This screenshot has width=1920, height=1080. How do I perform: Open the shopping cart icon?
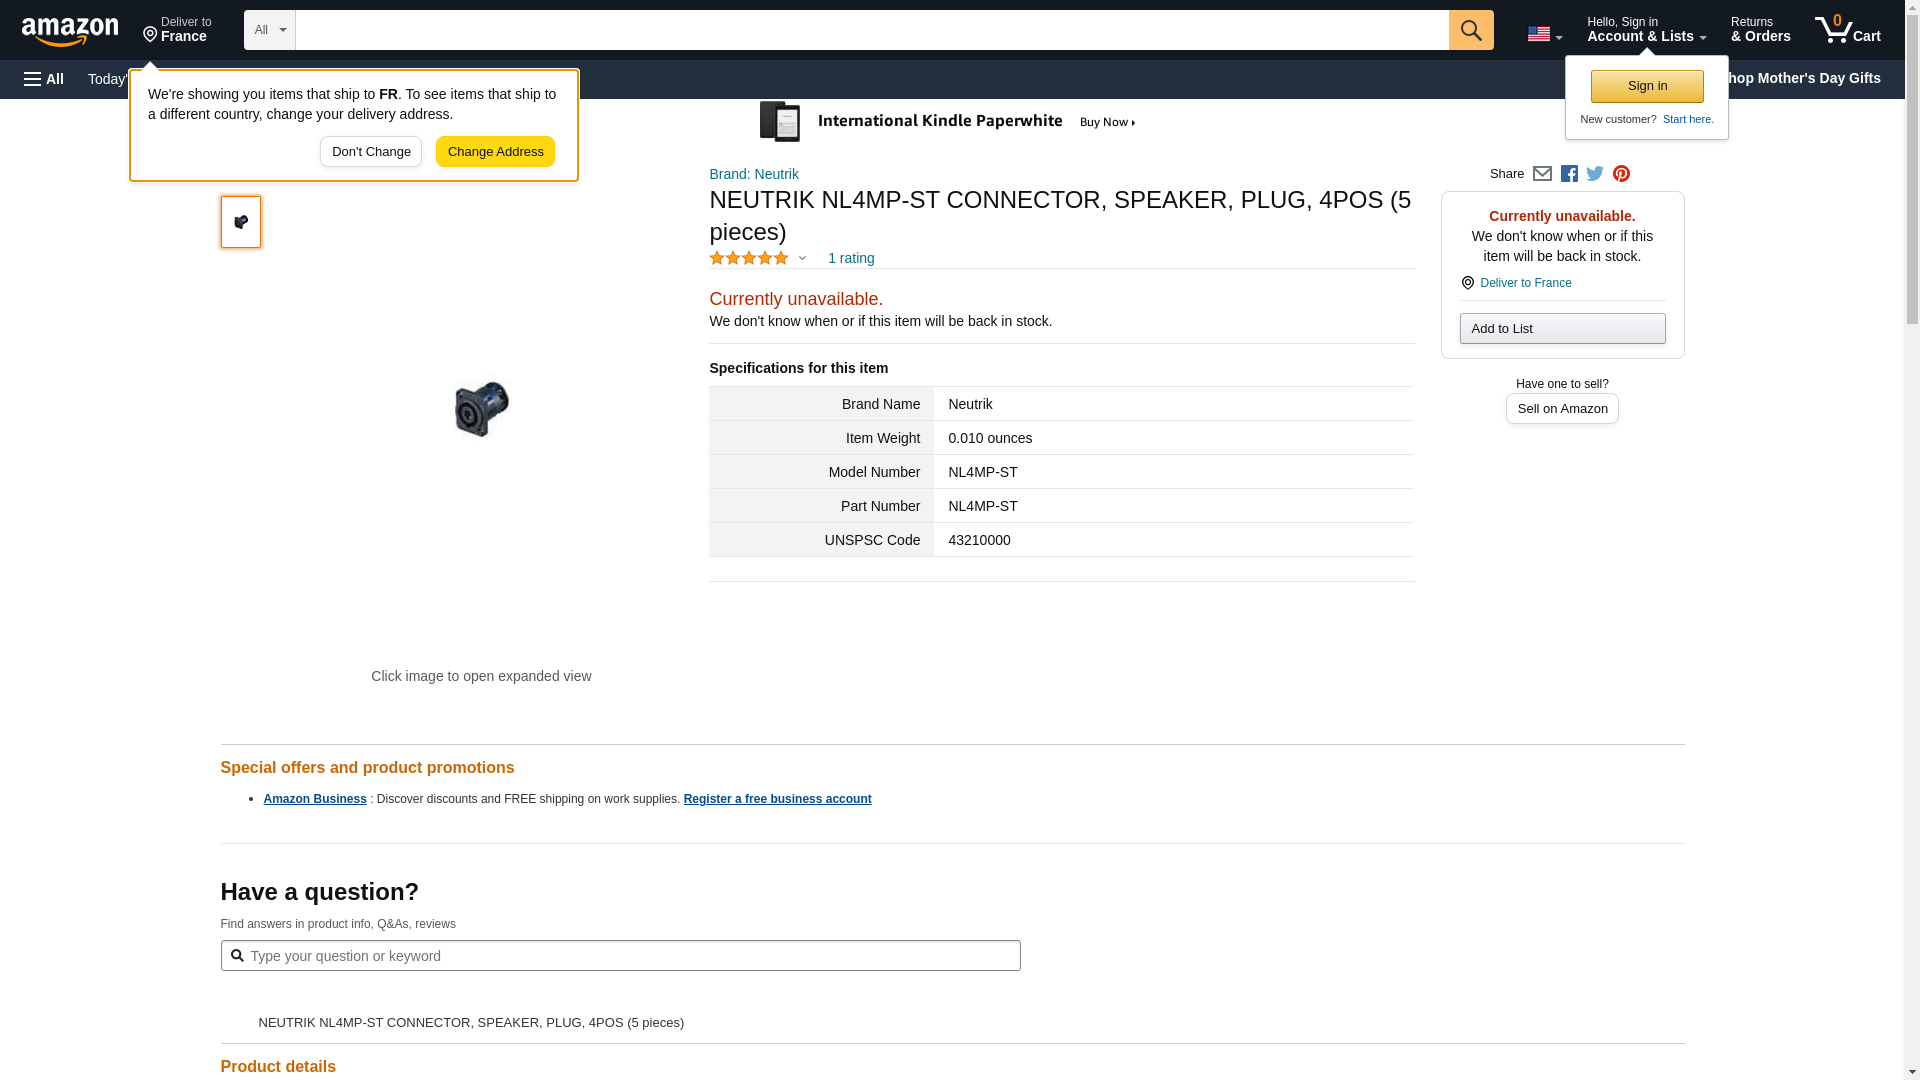[x=1847, y=30]
